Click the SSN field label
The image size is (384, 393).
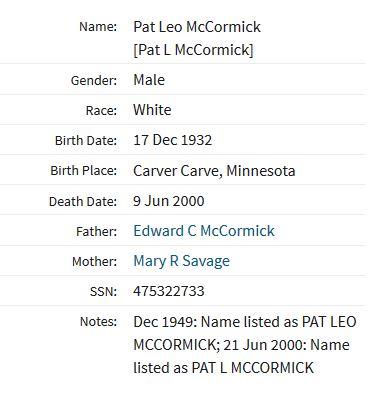(x=103, y=291)
